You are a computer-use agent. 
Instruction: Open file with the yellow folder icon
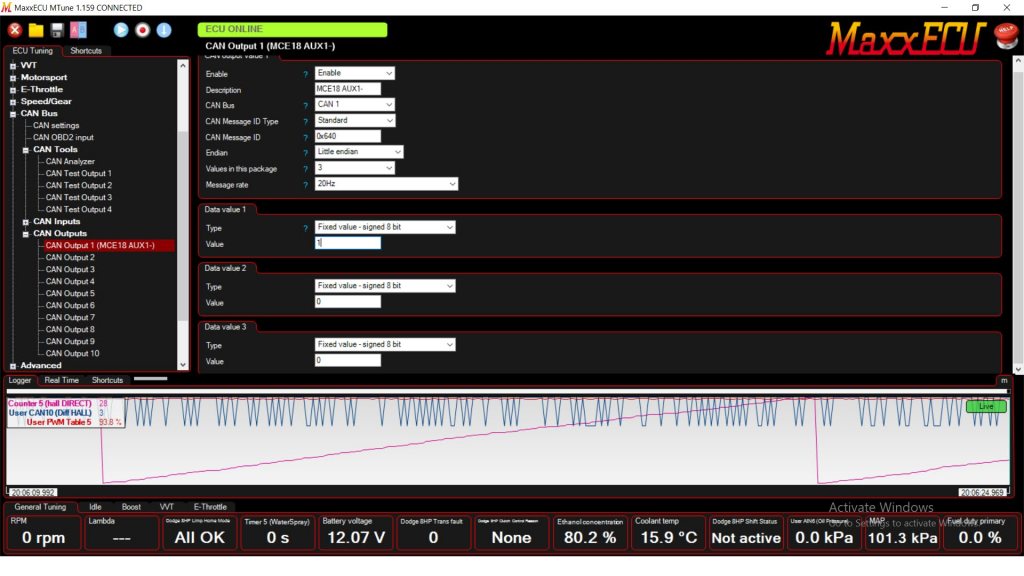pyautogui.click(x=36, y=30)
